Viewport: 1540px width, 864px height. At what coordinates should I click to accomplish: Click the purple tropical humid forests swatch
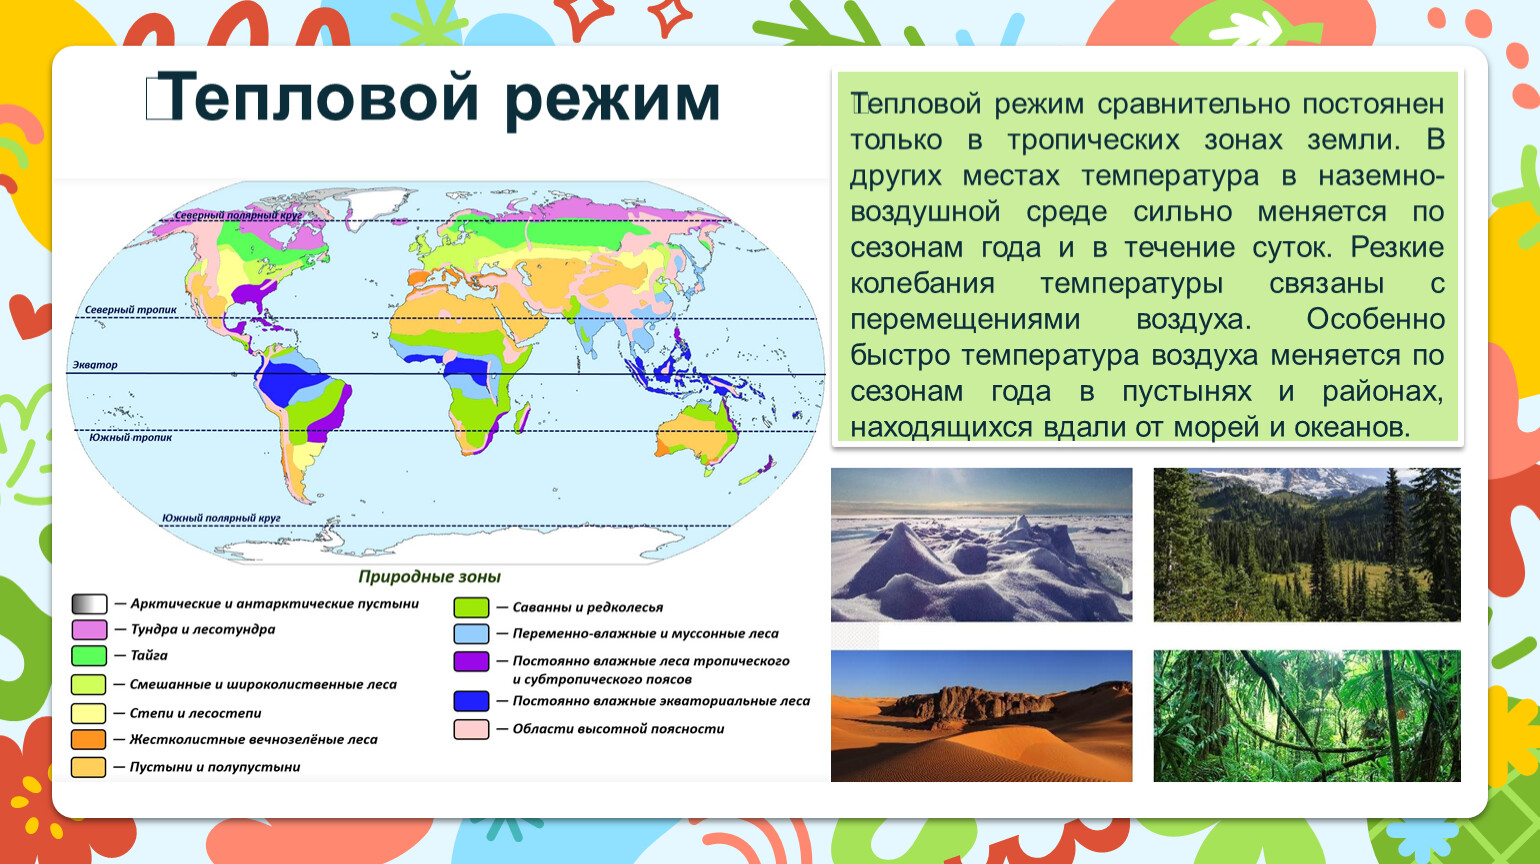(471, 661)
